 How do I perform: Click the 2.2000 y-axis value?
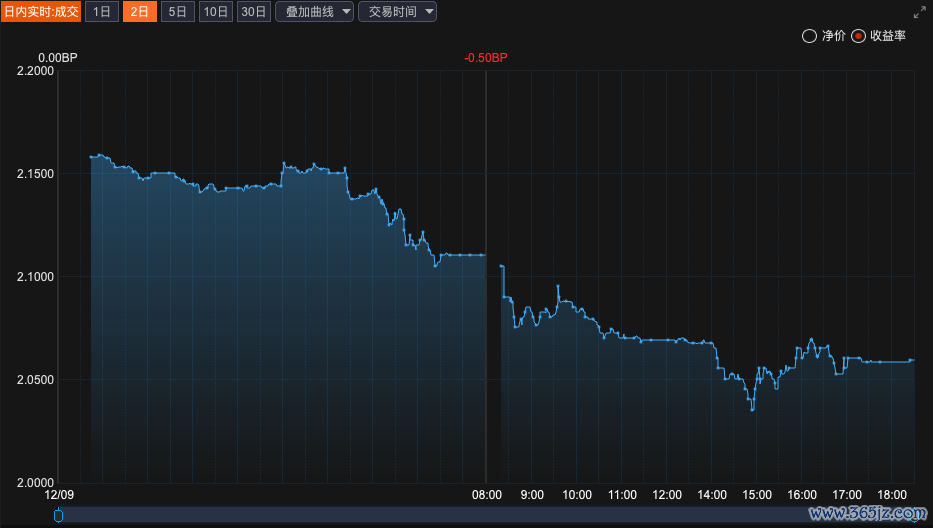(35, 71)
